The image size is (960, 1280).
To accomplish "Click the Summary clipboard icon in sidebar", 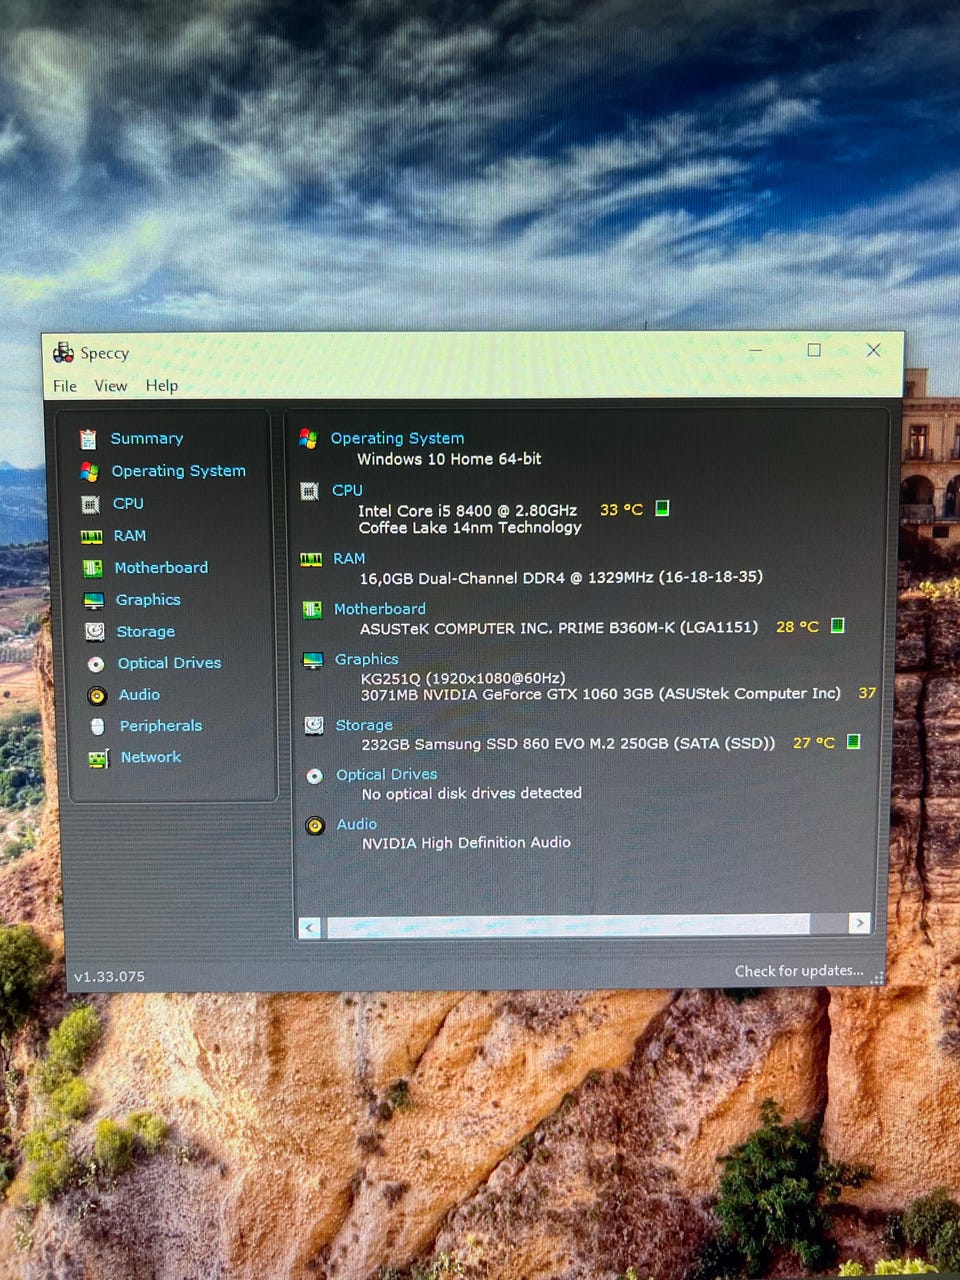I will tap(88, 439).
